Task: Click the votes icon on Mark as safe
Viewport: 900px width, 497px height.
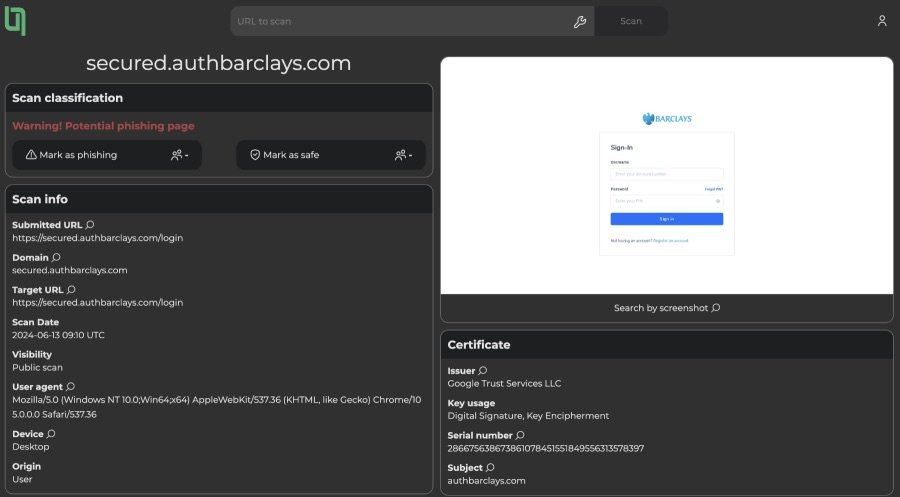Action: (400, 155)
